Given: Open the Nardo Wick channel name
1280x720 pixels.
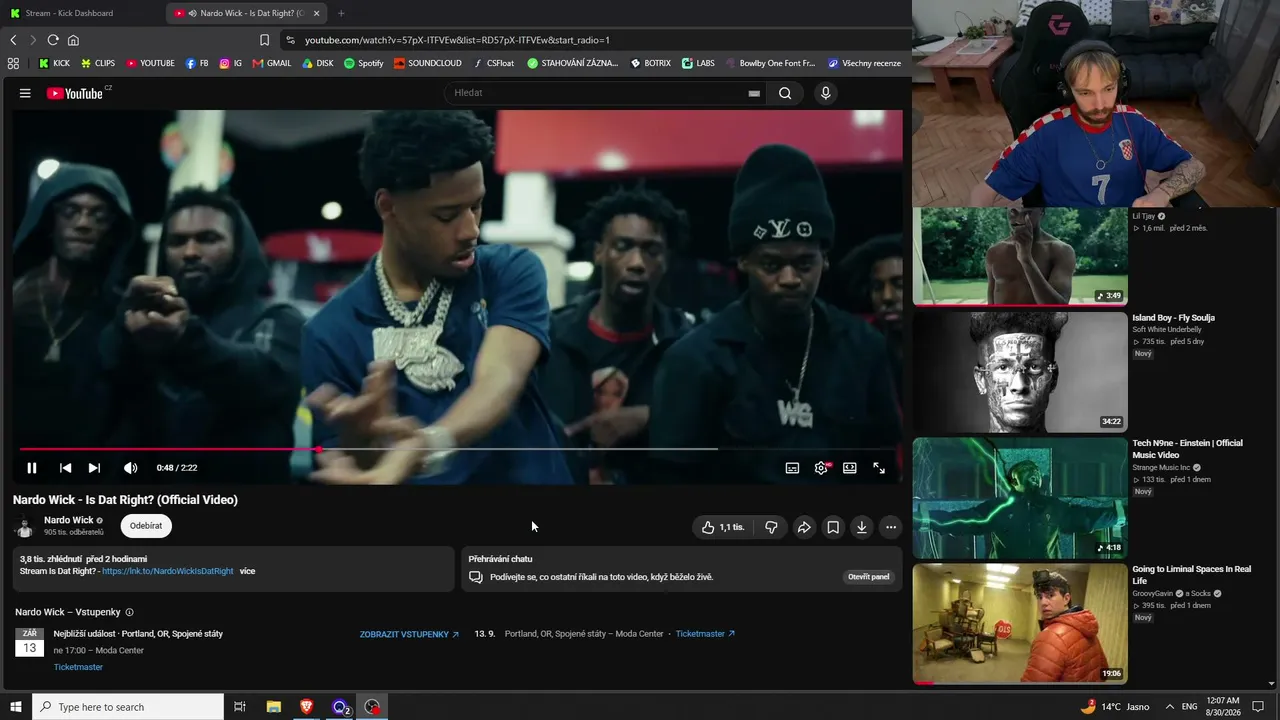Looking at the screenshot, I should pos(69,520).
